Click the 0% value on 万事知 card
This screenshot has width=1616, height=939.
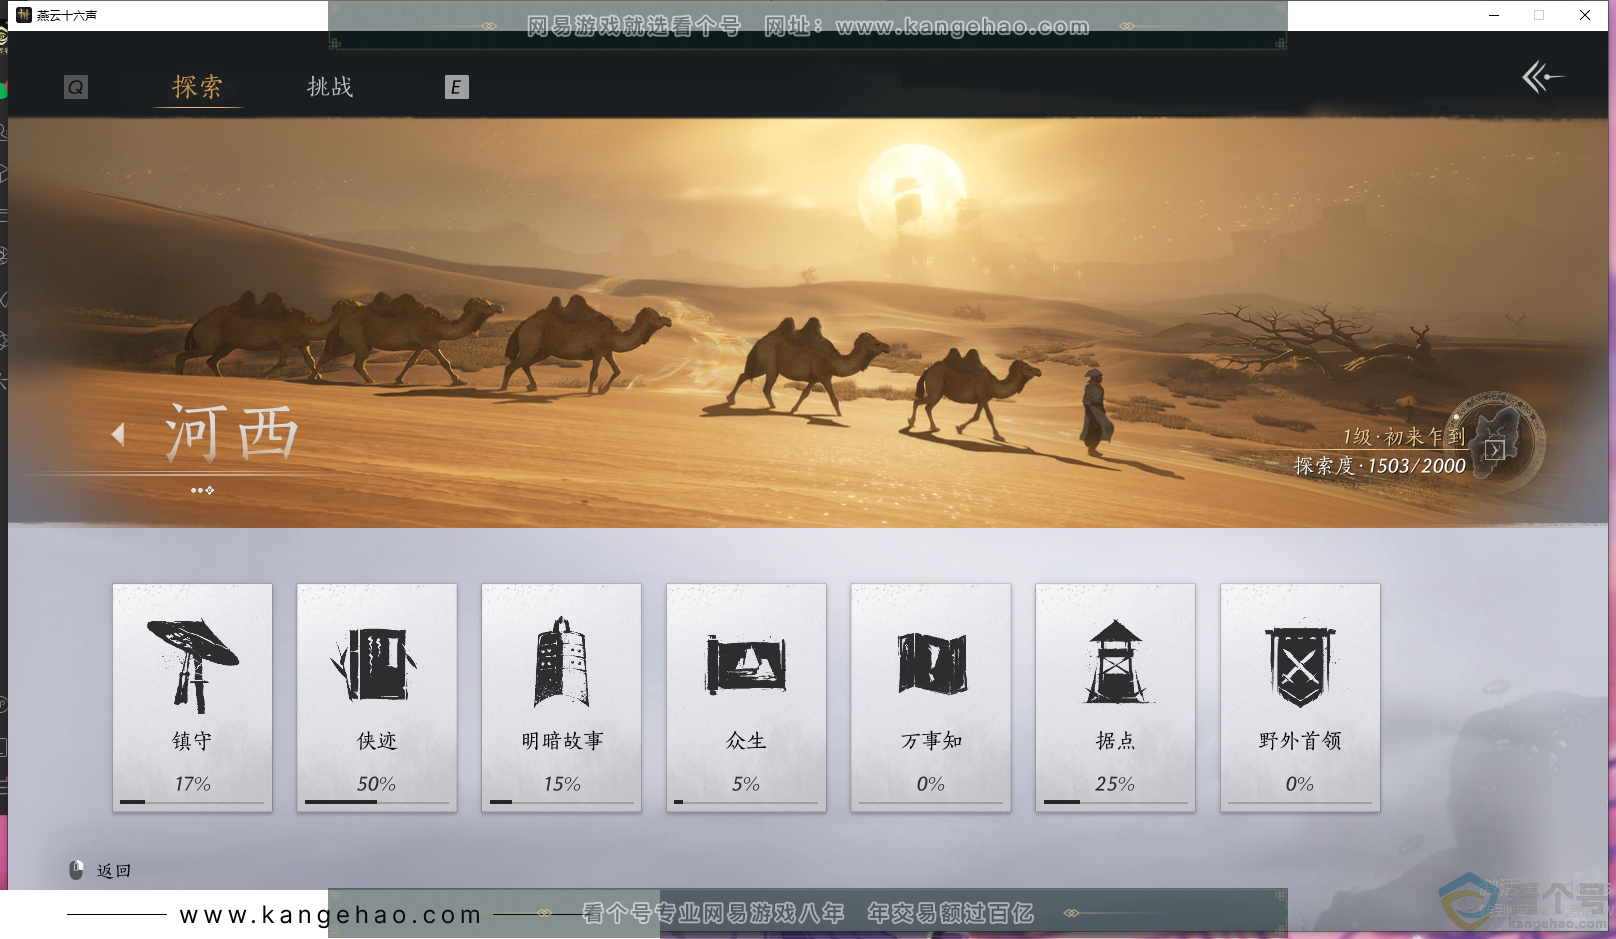pyautogui.click(x=931, y=784)
